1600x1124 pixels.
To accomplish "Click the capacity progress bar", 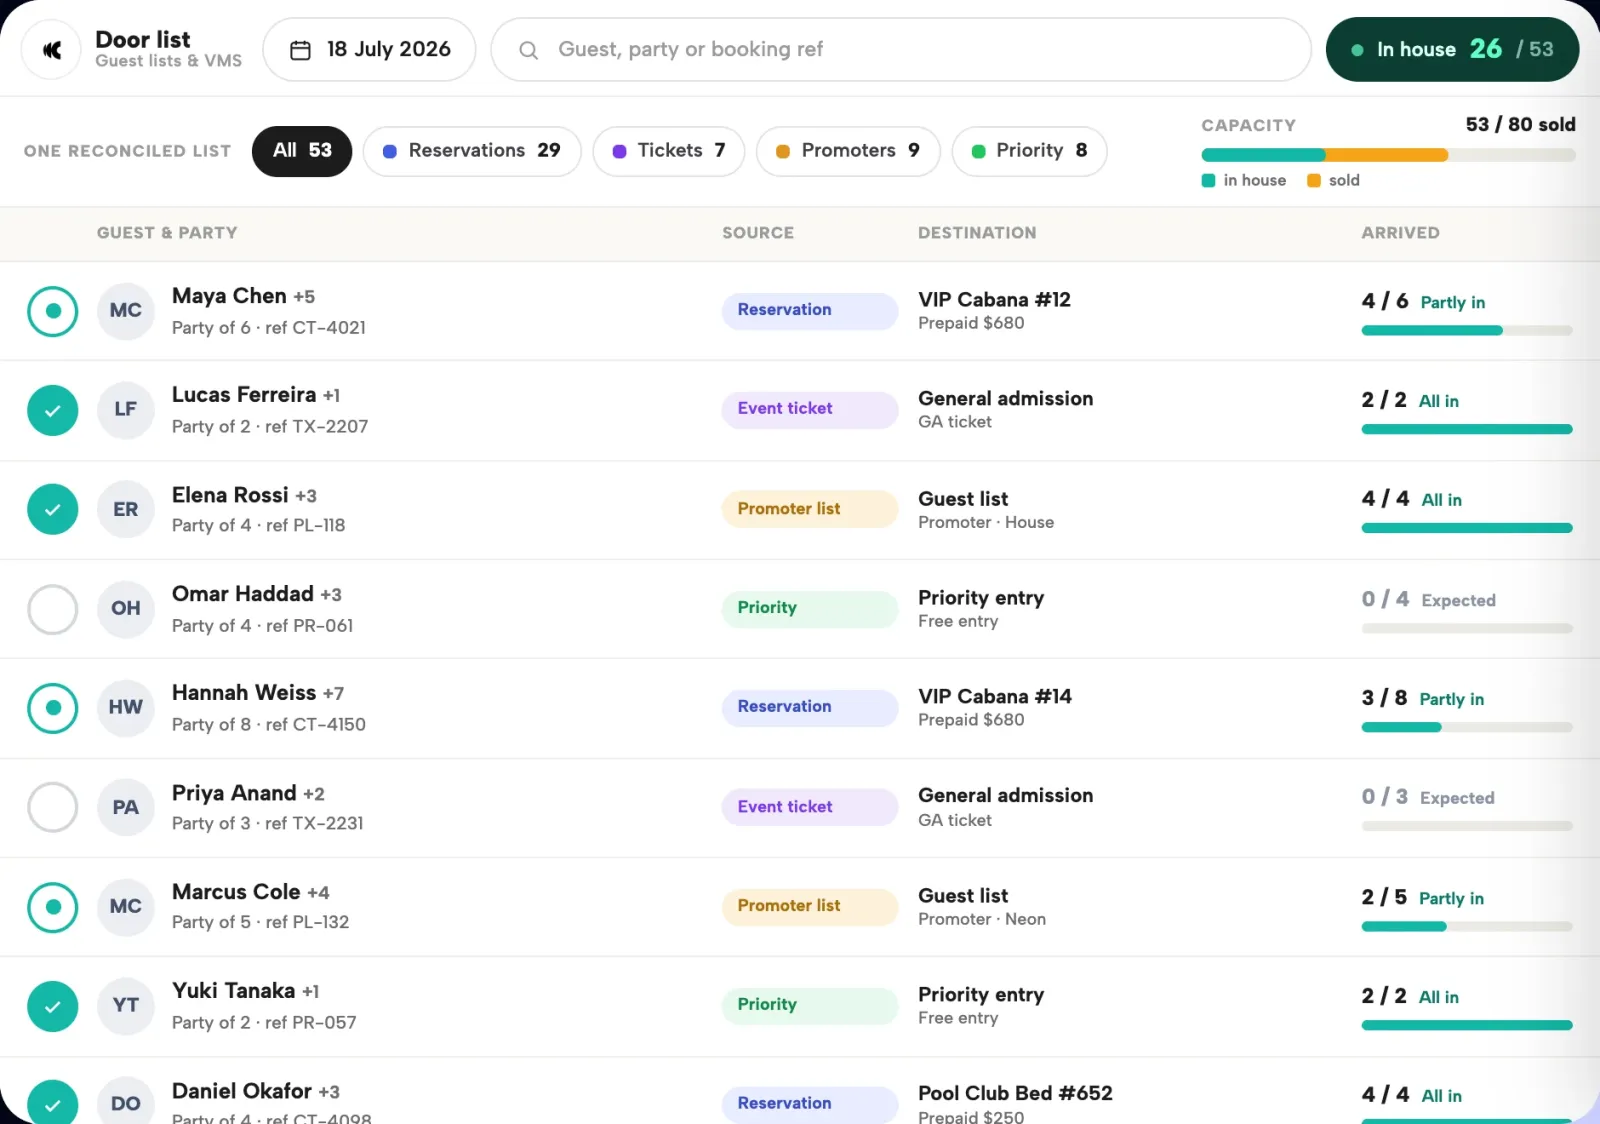I will pyautogui.click(x=1388, y=155).
